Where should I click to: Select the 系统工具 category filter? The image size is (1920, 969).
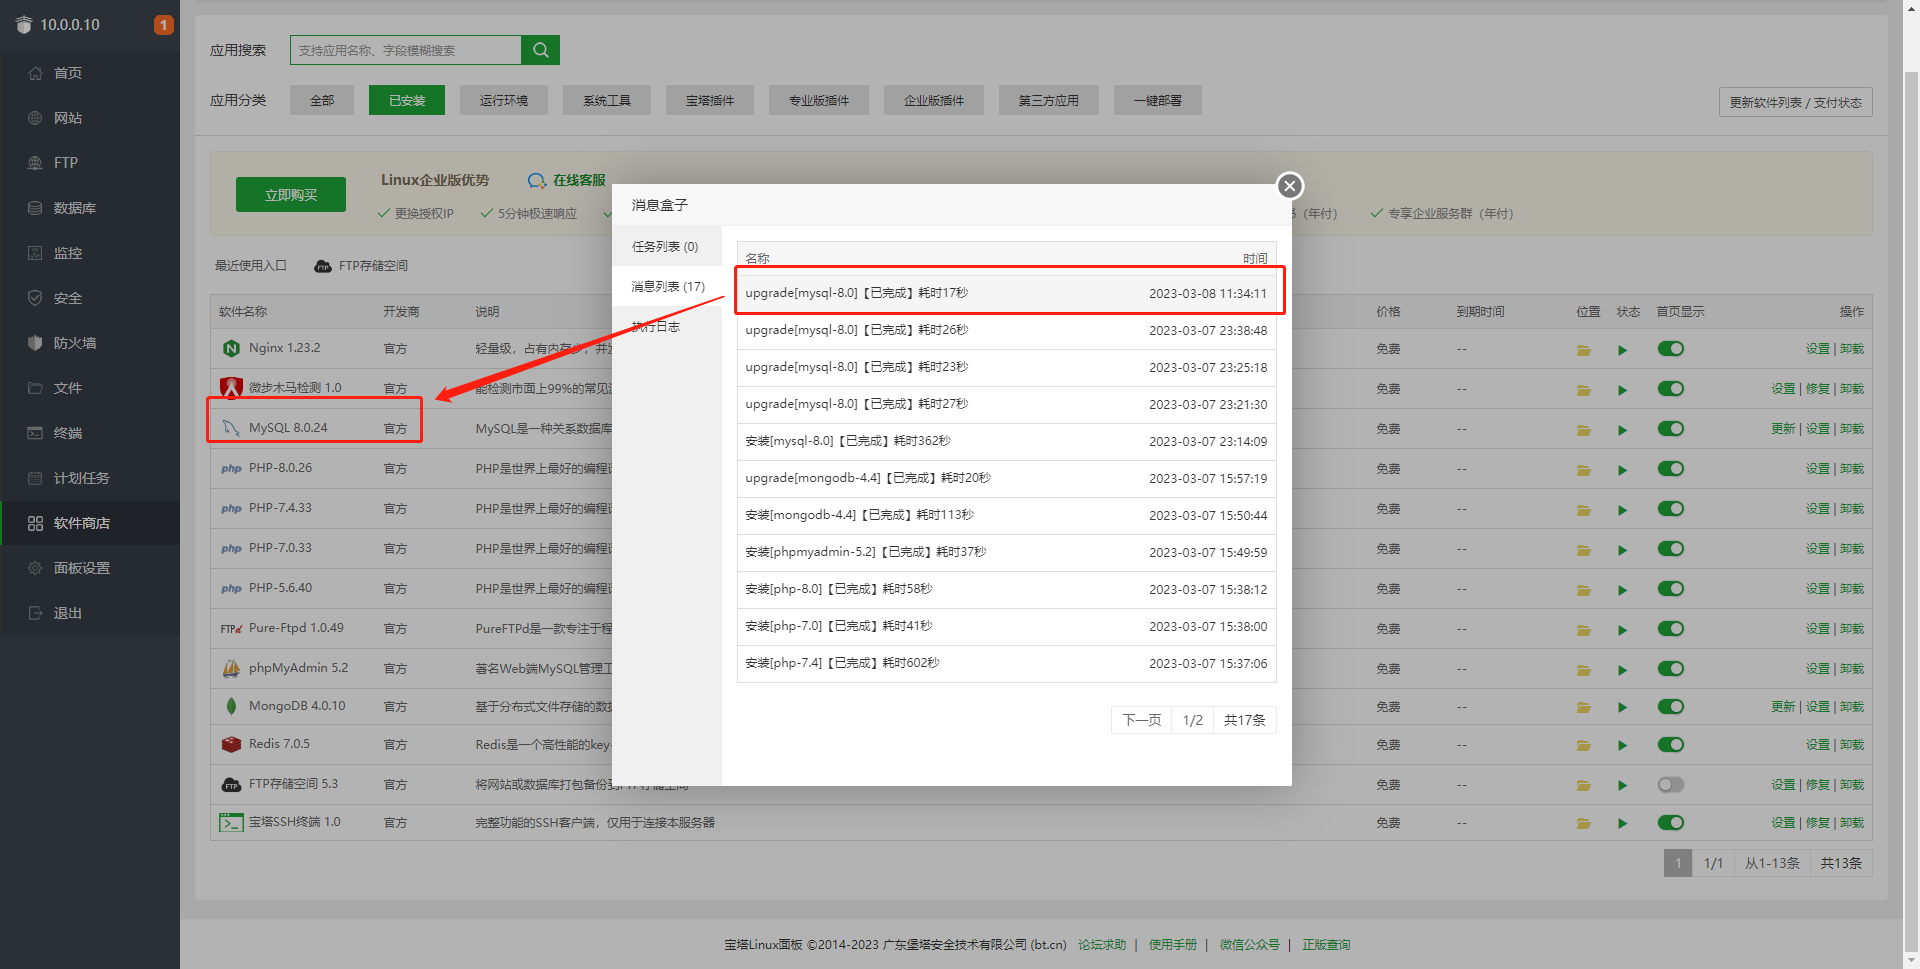[607, 100]
